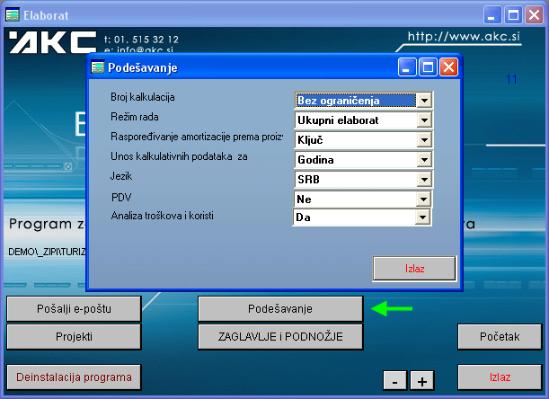Open the Projekti button
This screenshot has width=549, height=399.
pos(74,337)
